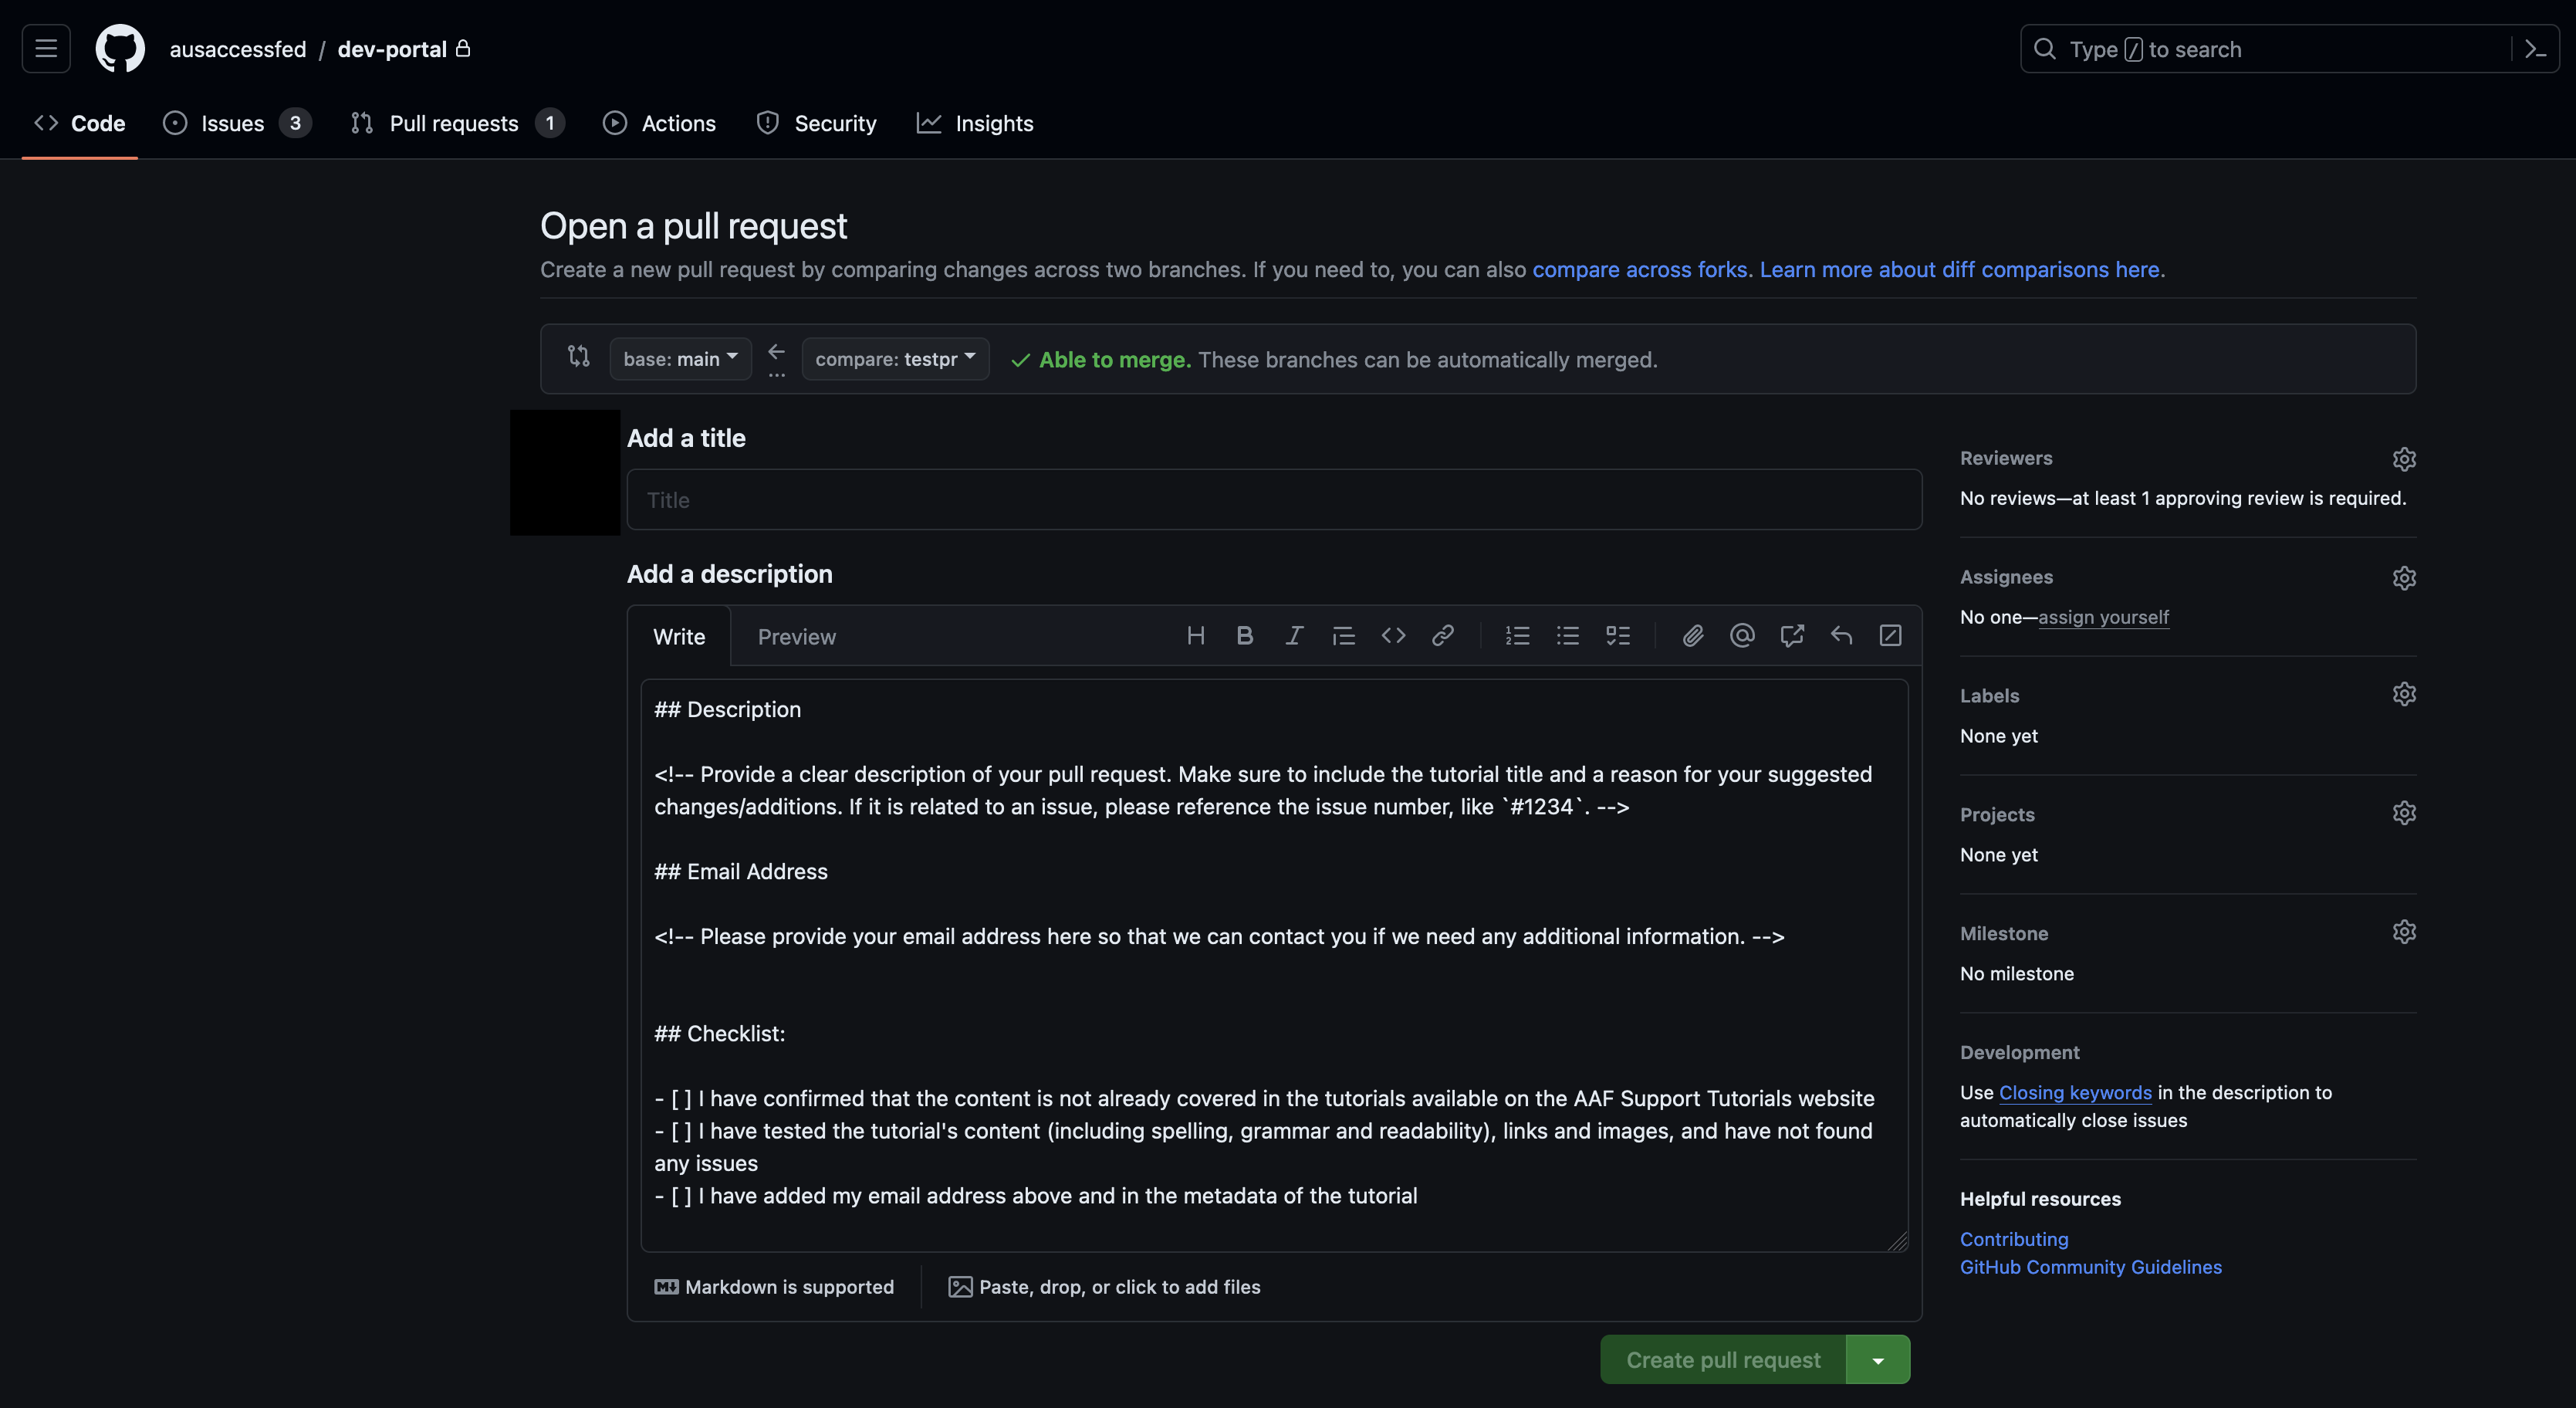Click the search magnifier icon

[x=2045, y=49]
